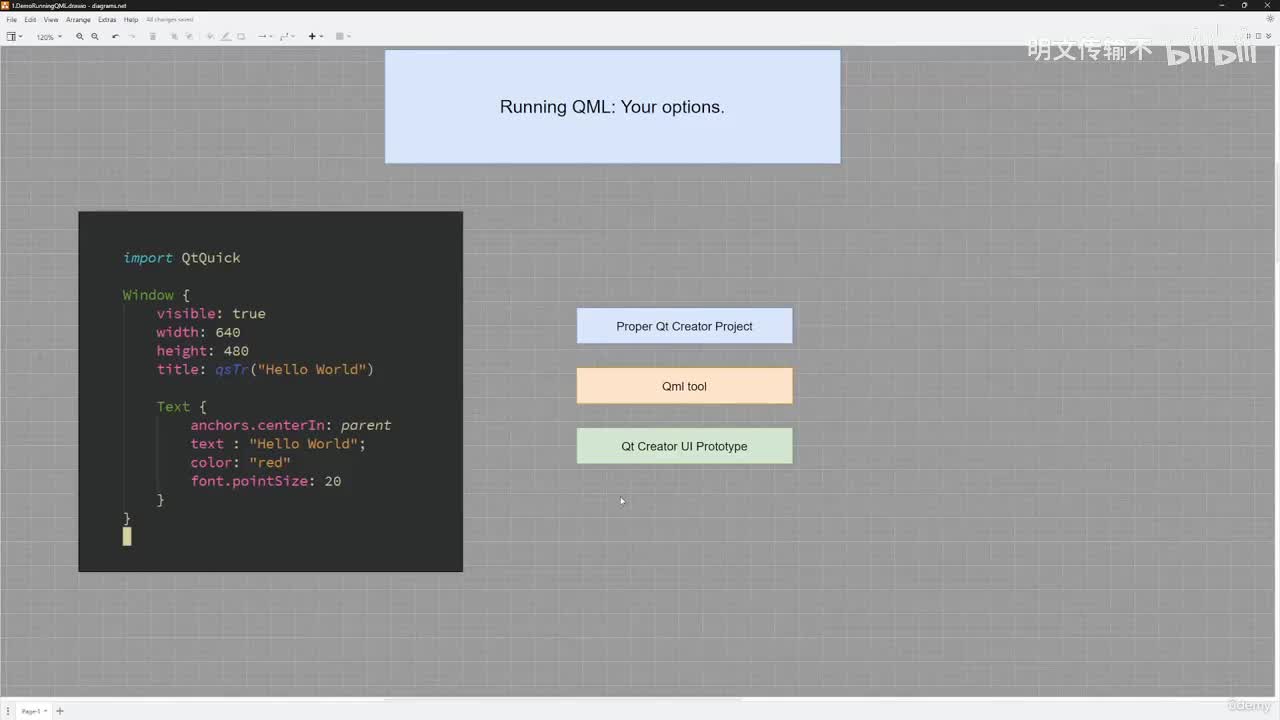This screenshot has width=1280, height=720.
Task: Undo the last change
Action: (x=115, y=37)
